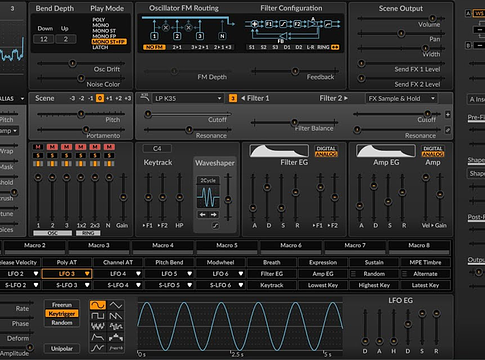Select the Filter EG modulation source
Image resolution: width=485 pixels, height=360 pixels.
(x=272, y=274)
